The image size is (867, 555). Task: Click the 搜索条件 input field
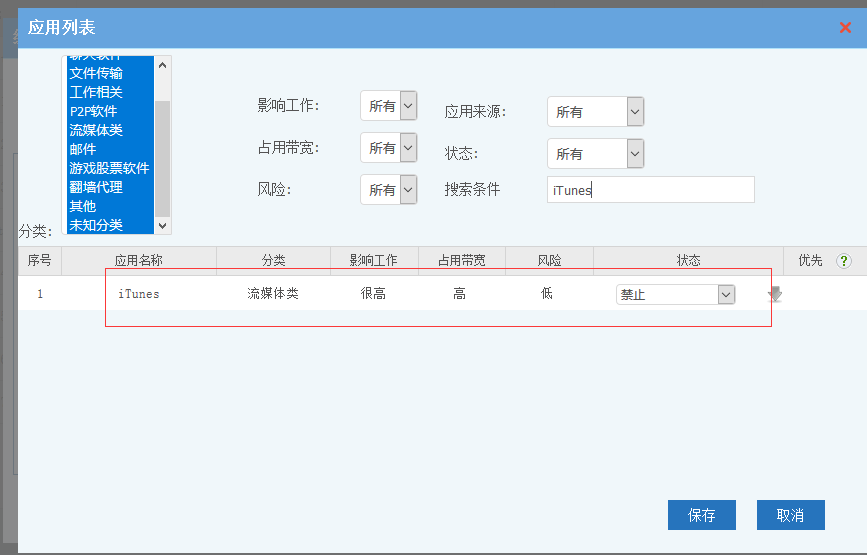click(650, 190)
